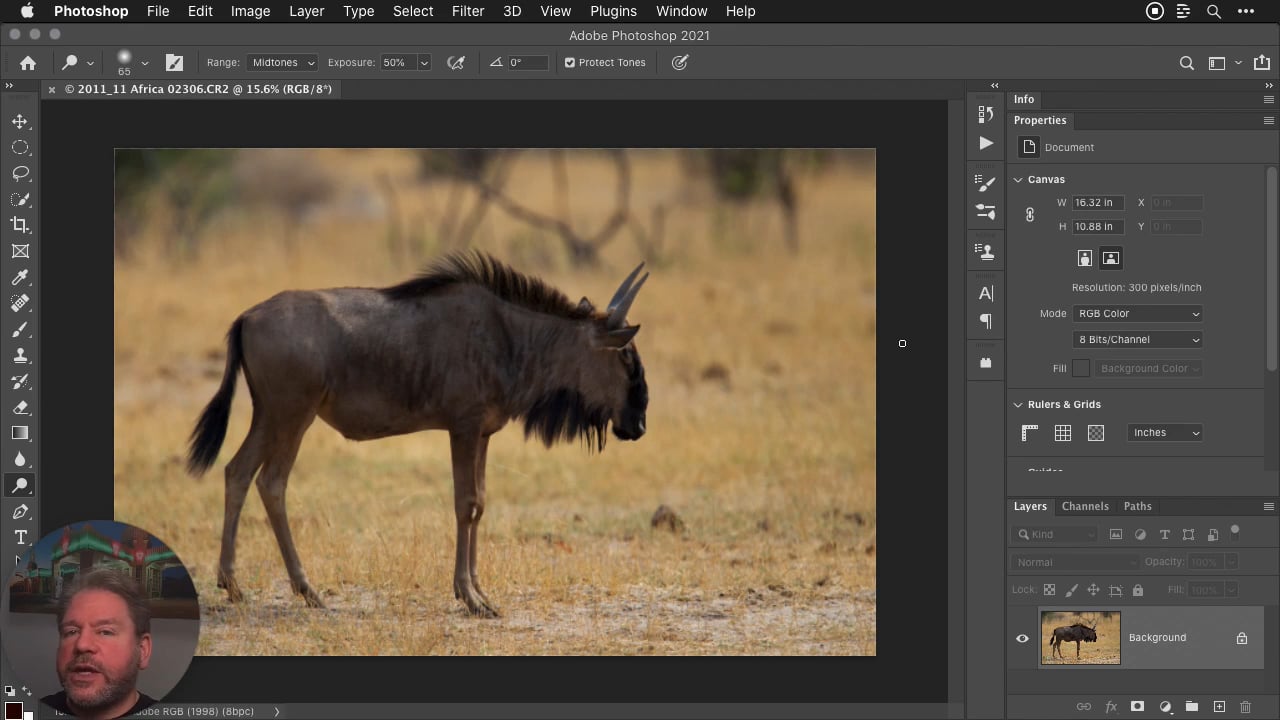Open the File menu

[158, 11]
